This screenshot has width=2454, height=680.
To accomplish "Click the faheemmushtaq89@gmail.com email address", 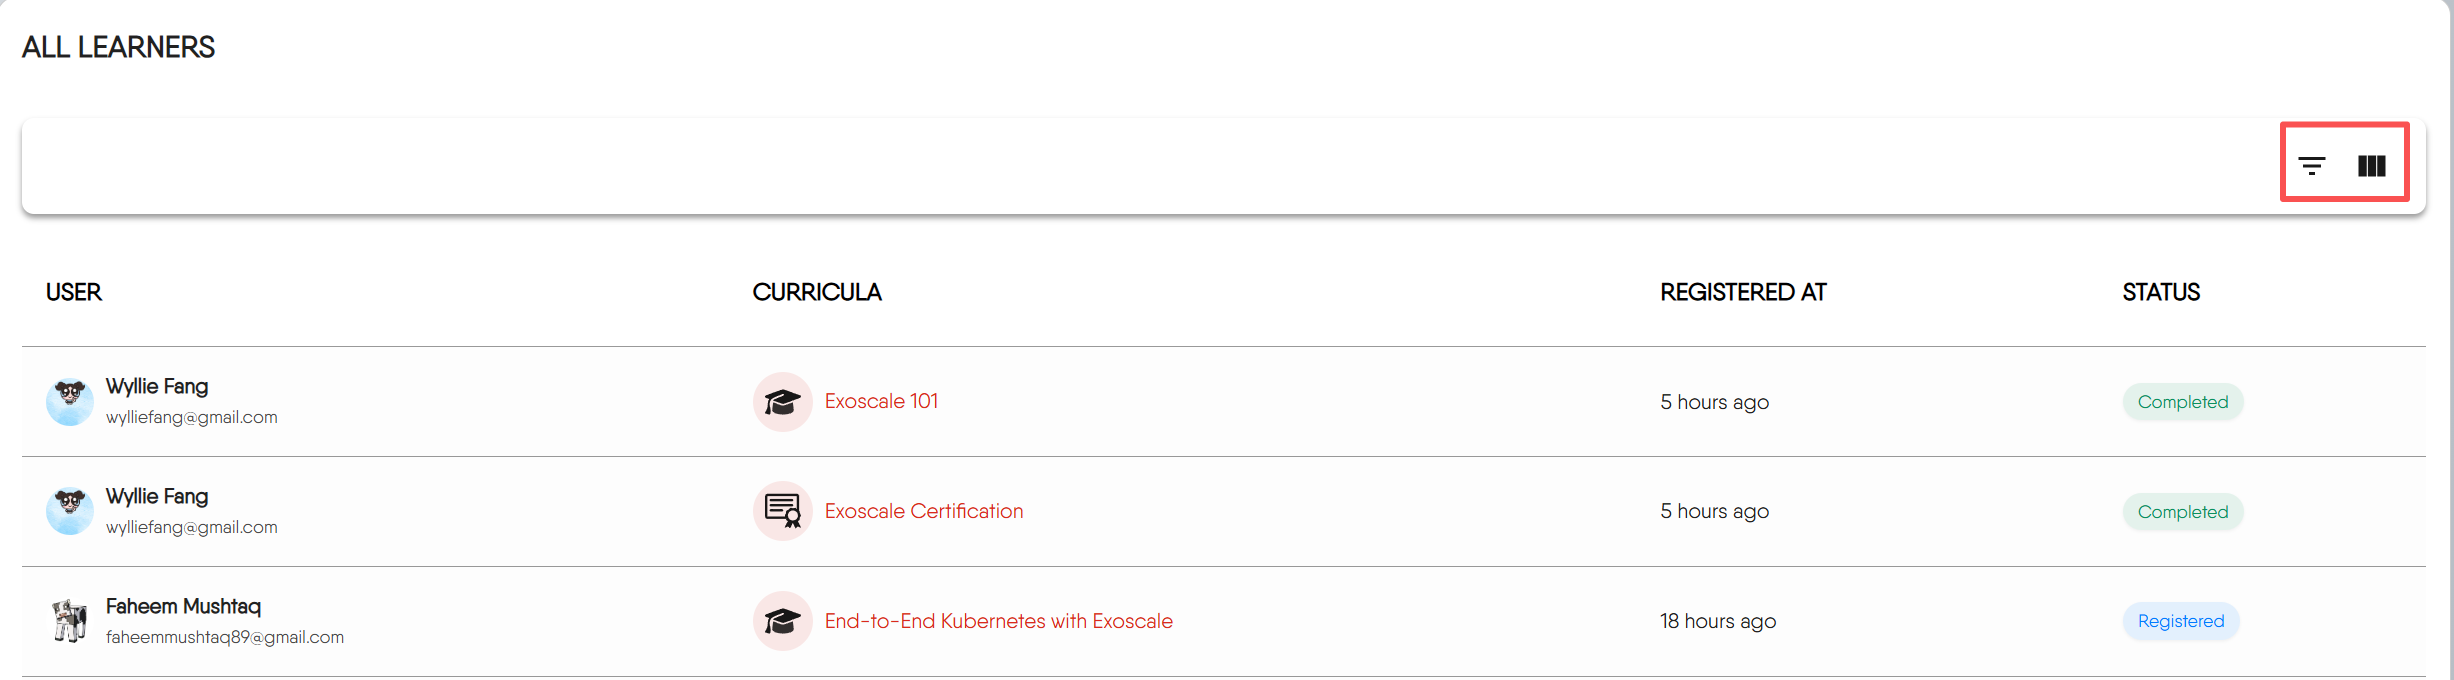I will pyautogui.click(x=225, y=637).
